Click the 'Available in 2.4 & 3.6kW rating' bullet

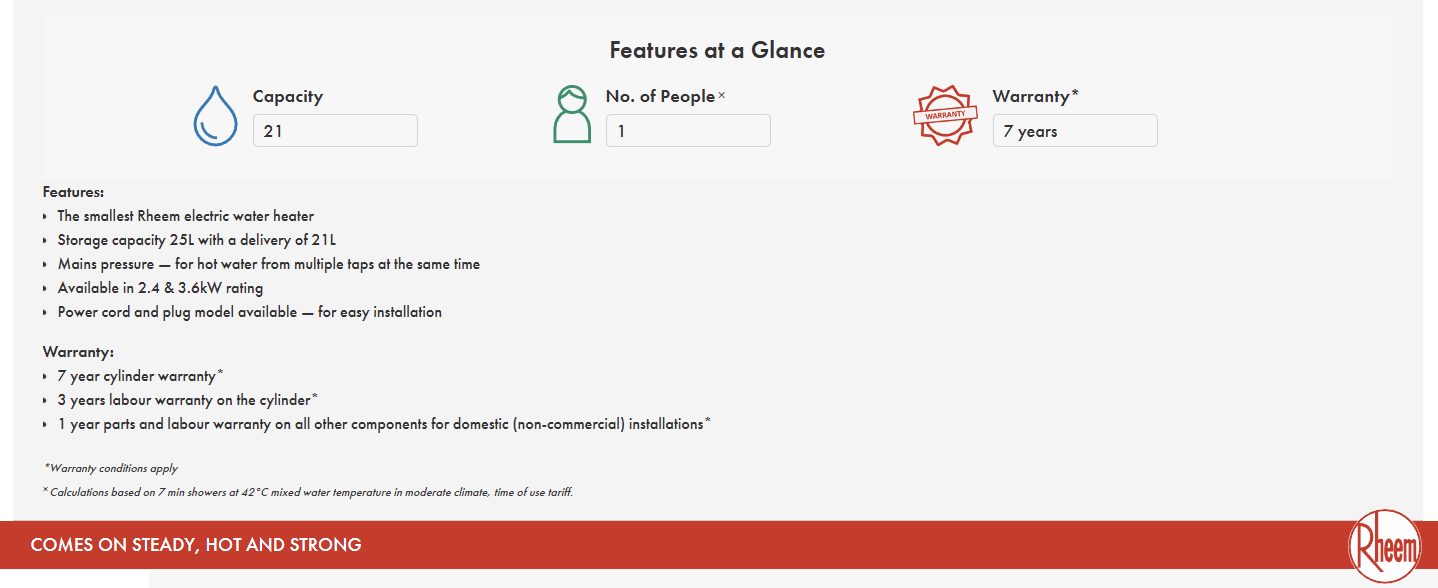point(160,288)
